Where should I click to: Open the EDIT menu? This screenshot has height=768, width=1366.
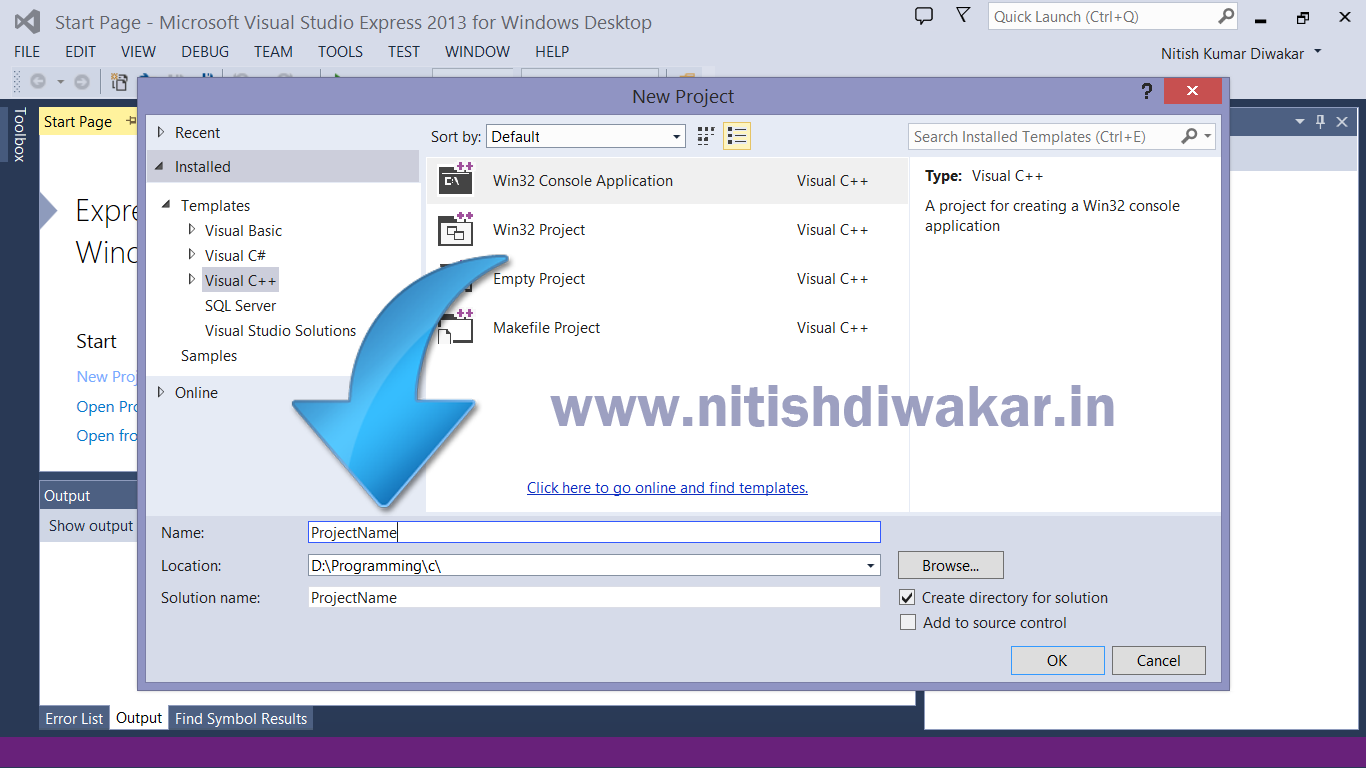(x=80, y=52)
